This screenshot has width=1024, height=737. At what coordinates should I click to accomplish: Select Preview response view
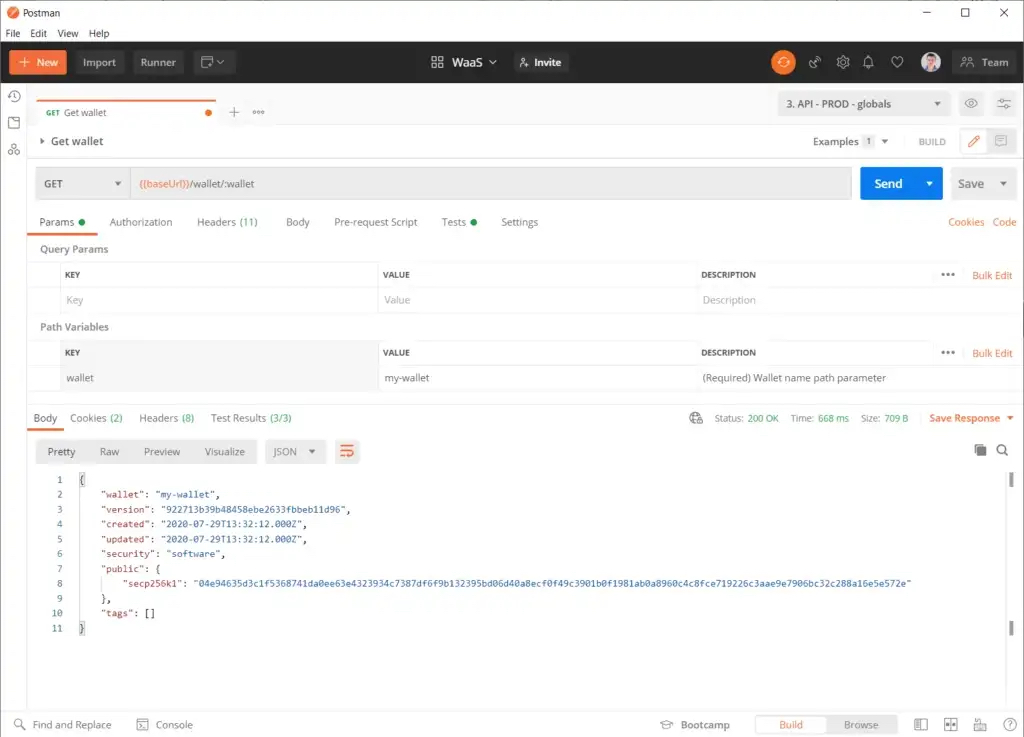pos(162,452)
